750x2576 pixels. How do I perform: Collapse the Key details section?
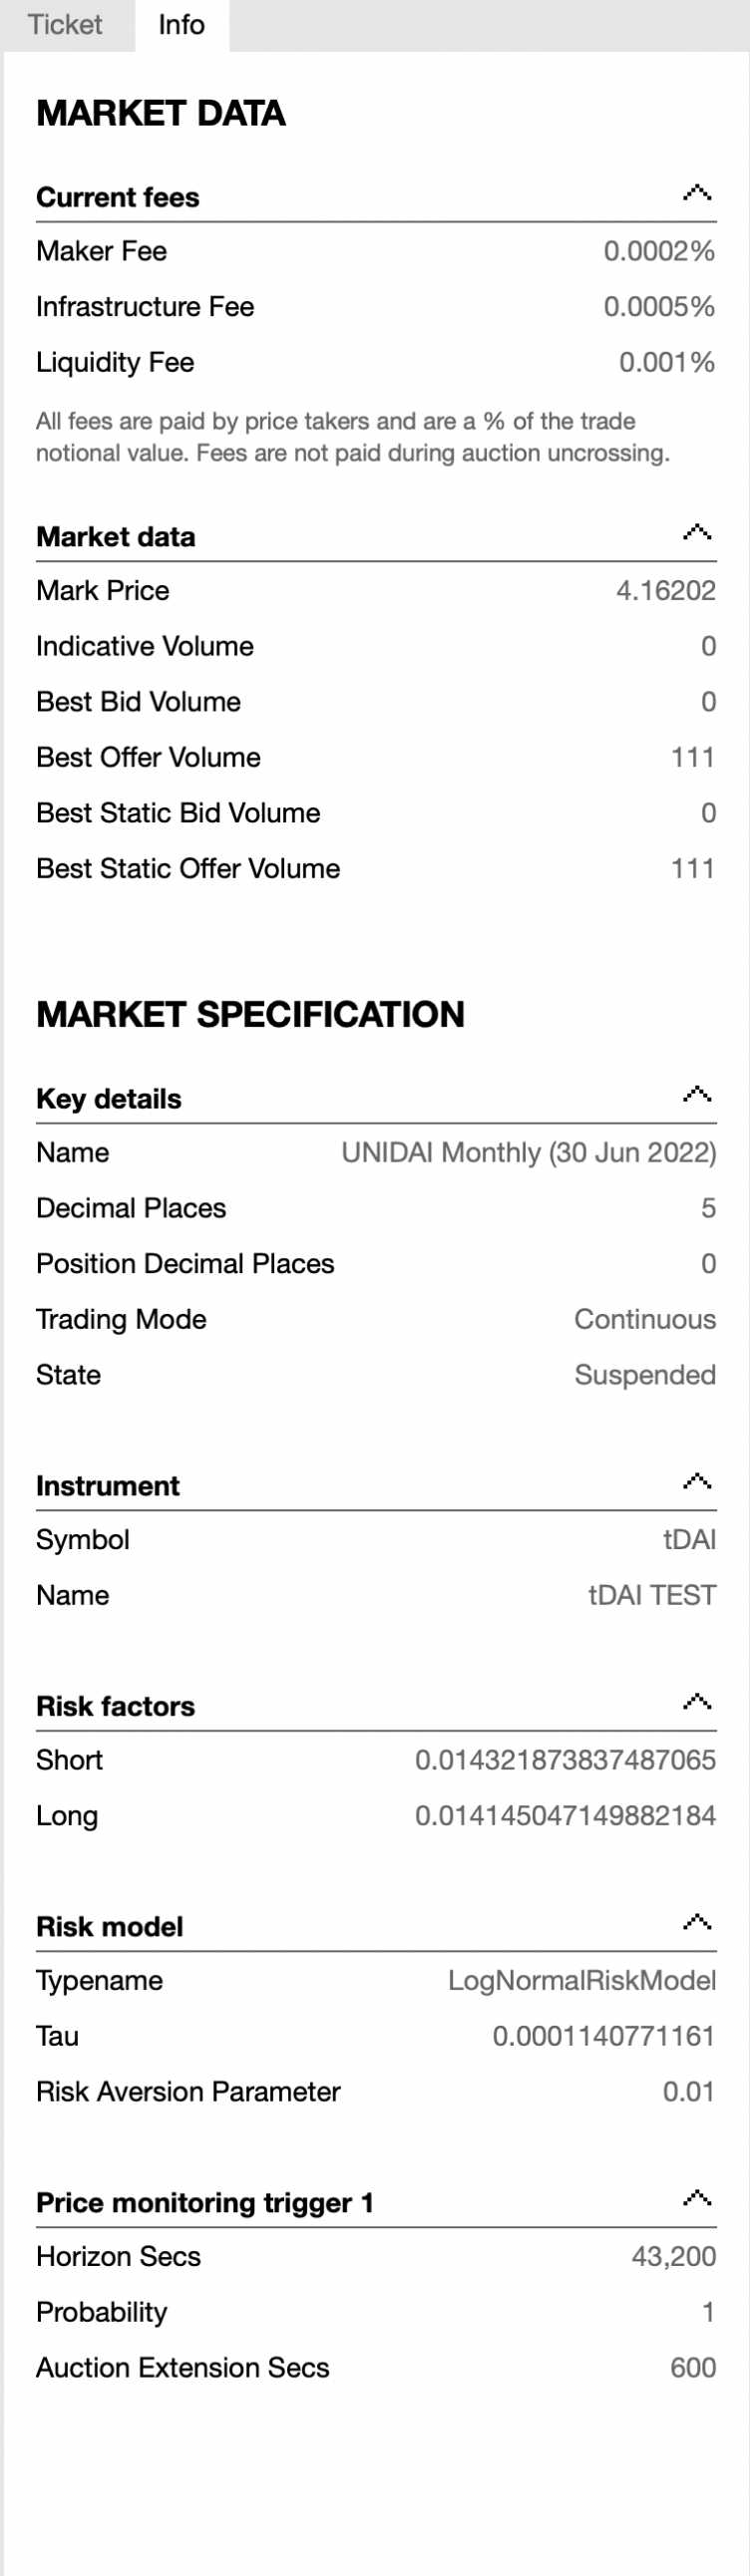pos(697,1094)
